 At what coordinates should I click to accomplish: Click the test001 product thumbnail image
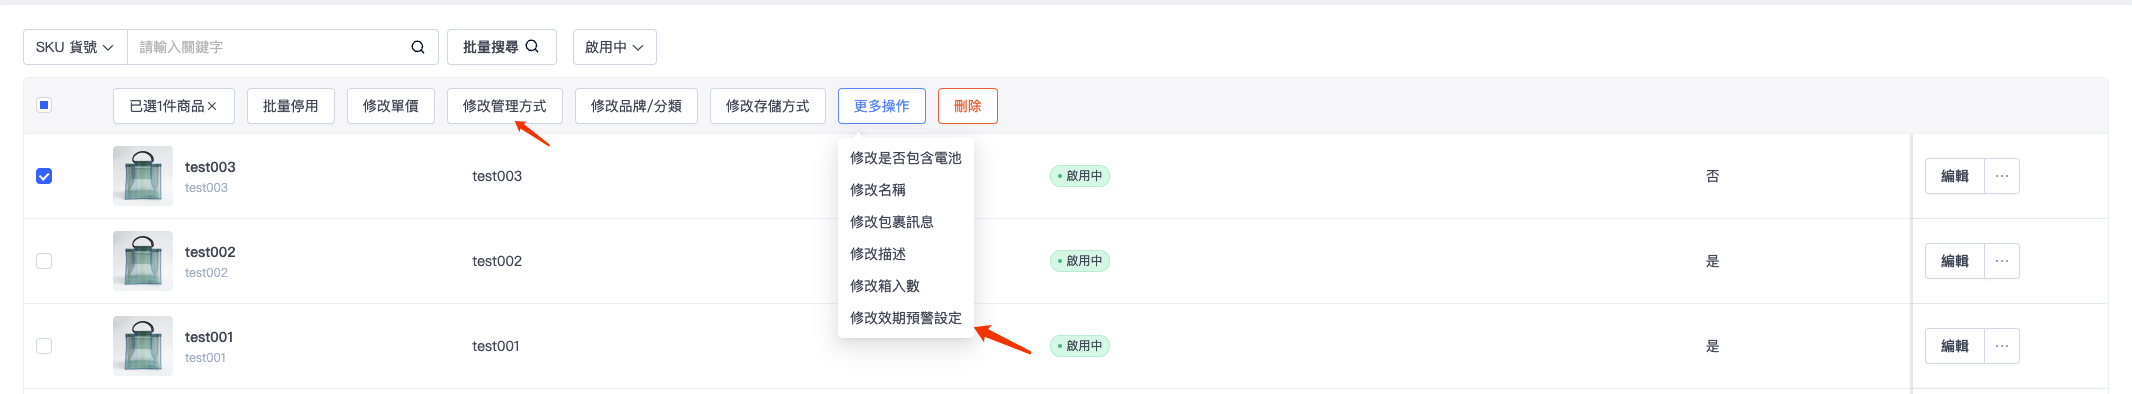[x=143, y=346]
